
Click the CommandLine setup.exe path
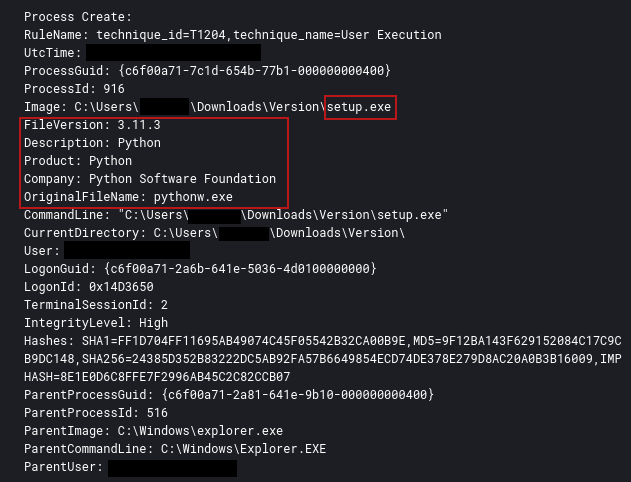point(283,215)
